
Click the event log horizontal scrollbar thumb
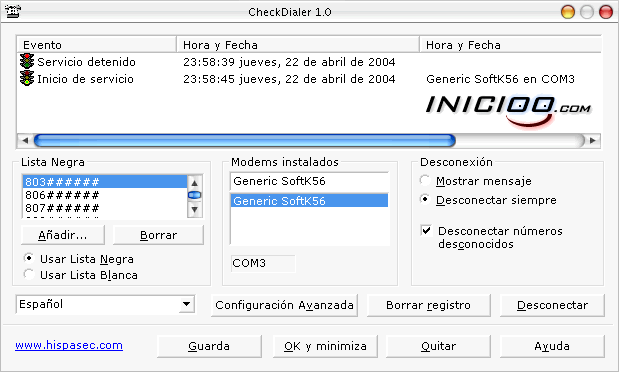[x=245, y=140]
